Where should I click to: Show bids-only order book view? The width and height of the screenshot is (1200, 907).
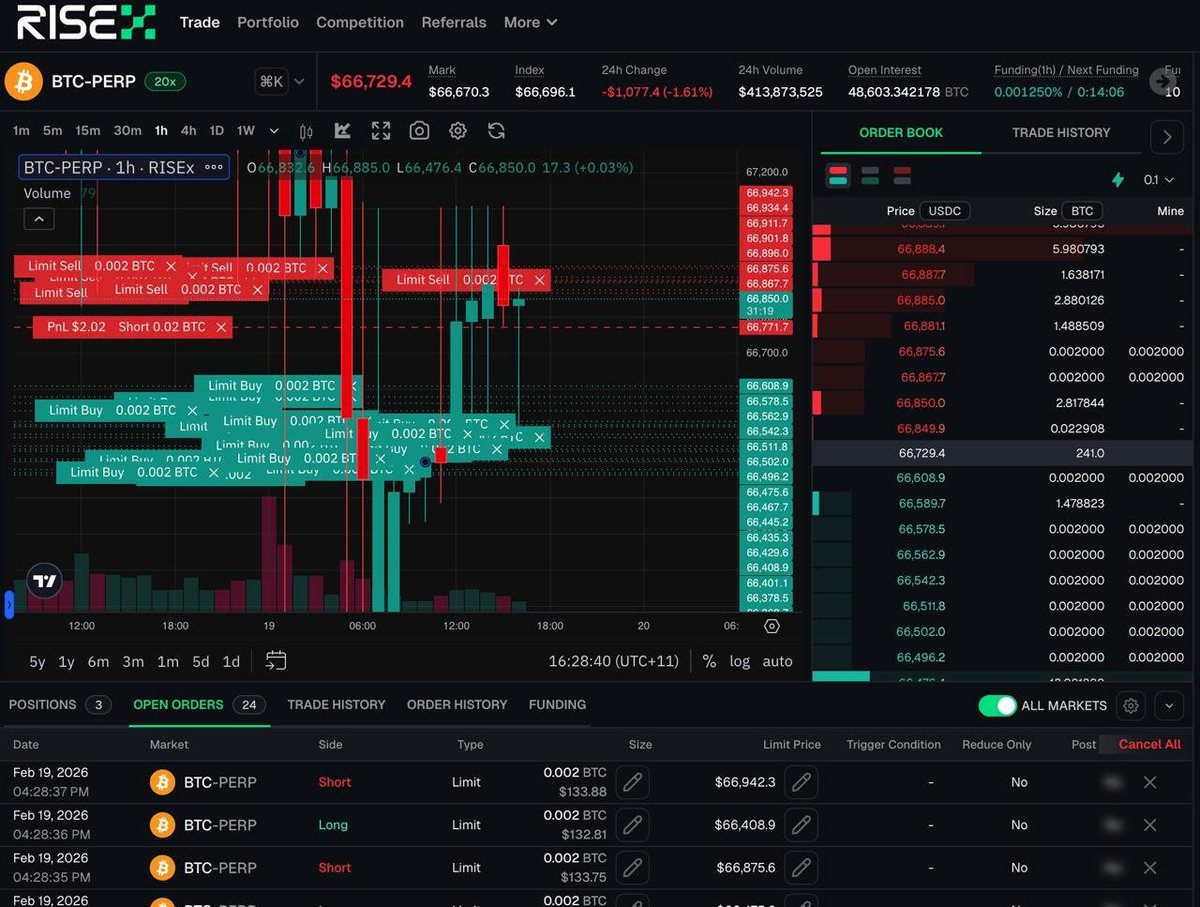click(870, 176)
